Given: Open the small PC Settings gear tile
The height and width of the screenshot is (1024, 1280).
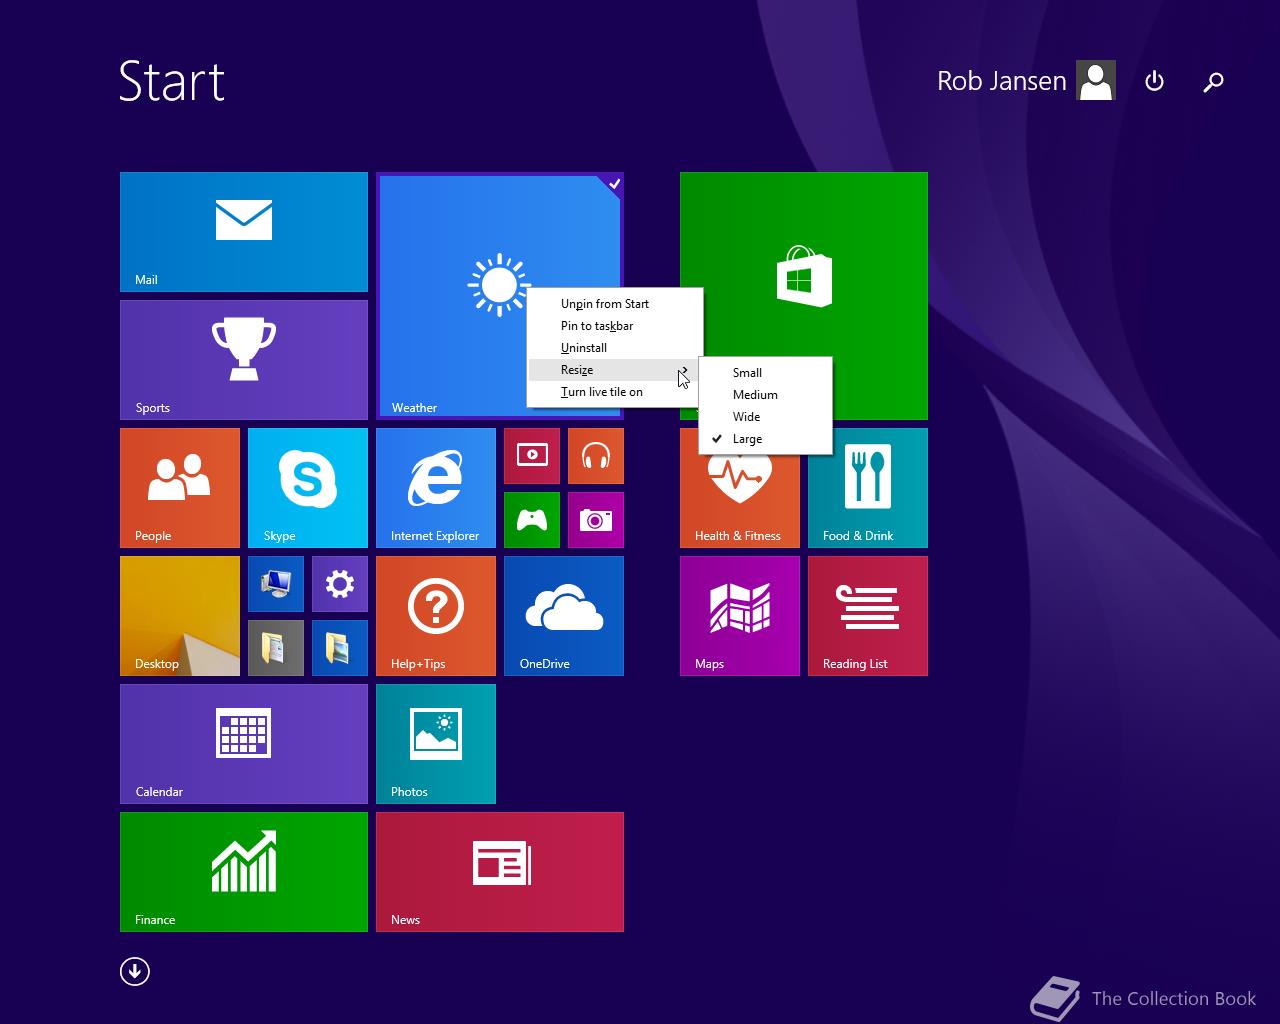Looking at the screenshot, I should coord(340,584).
